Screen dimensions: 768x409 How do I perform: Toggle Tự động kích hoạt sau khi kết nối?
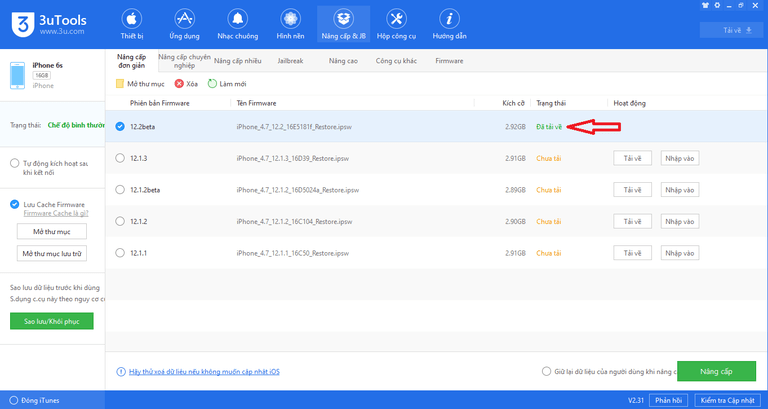15,164
